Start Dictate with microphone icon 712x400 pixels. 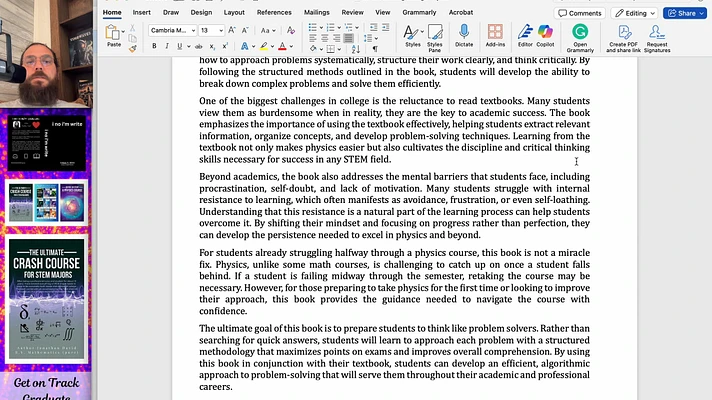(464, 36)
